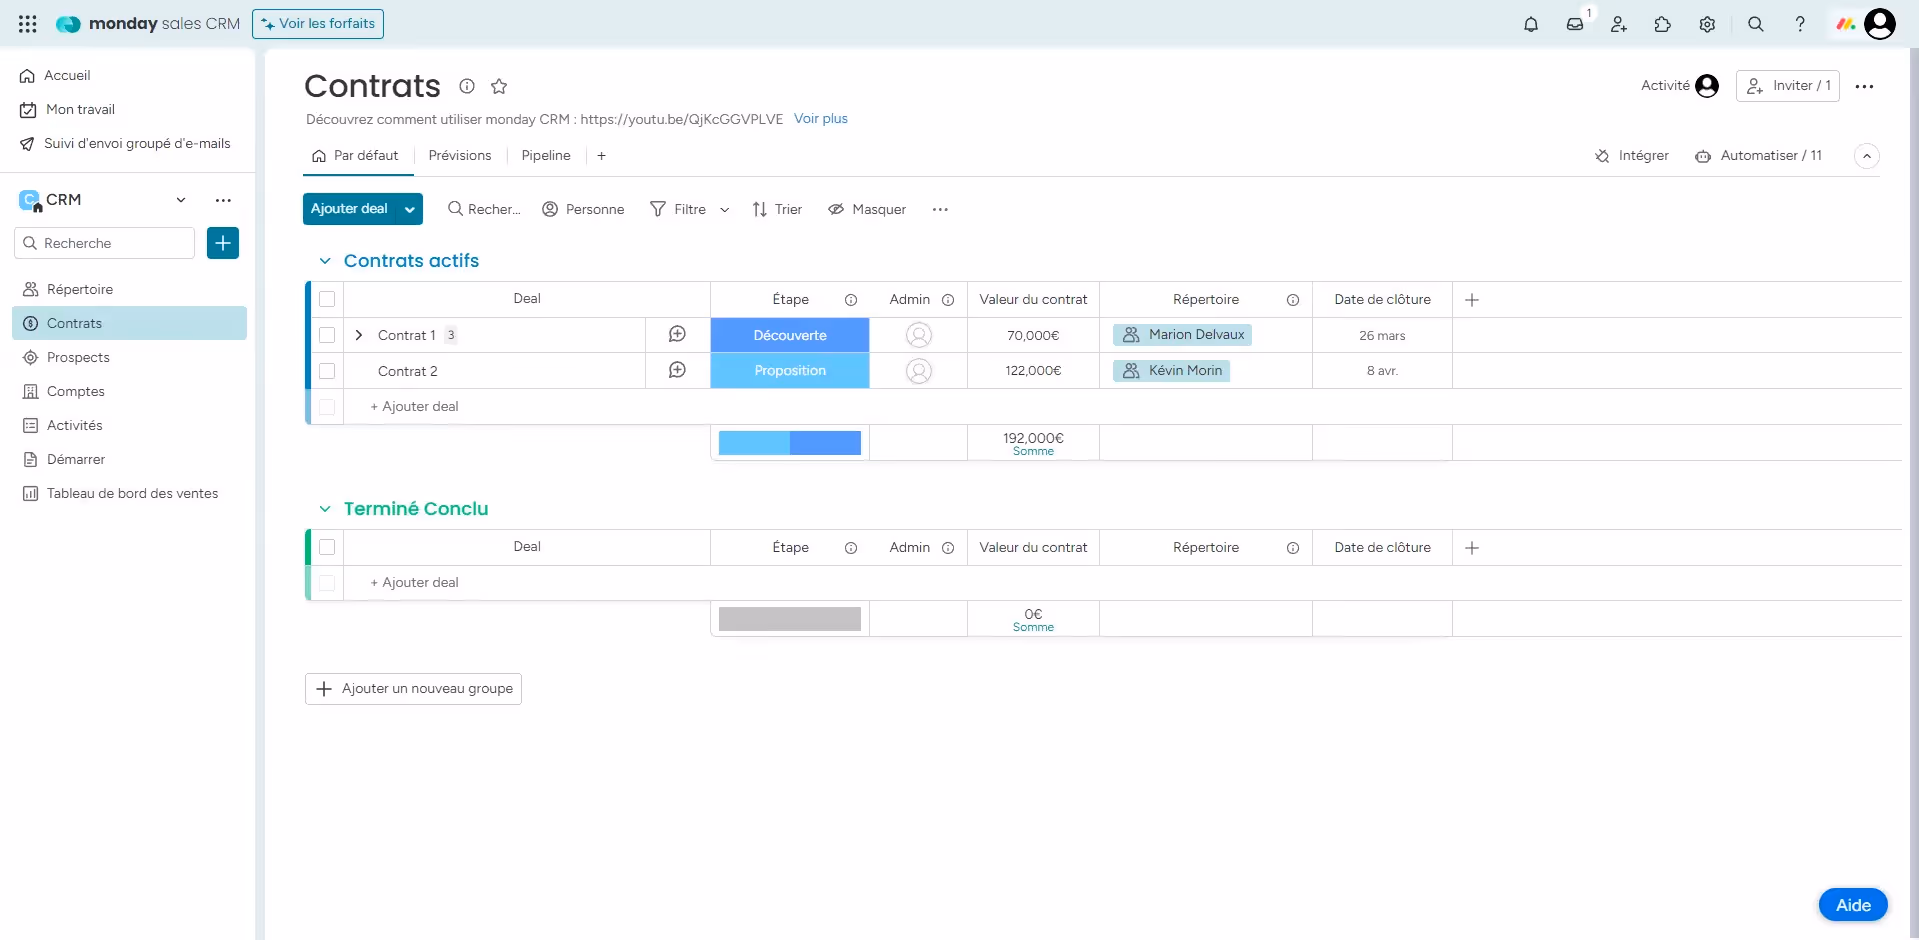
Task: Open the Prévisions tab
Action: click(x=459, y=156)
